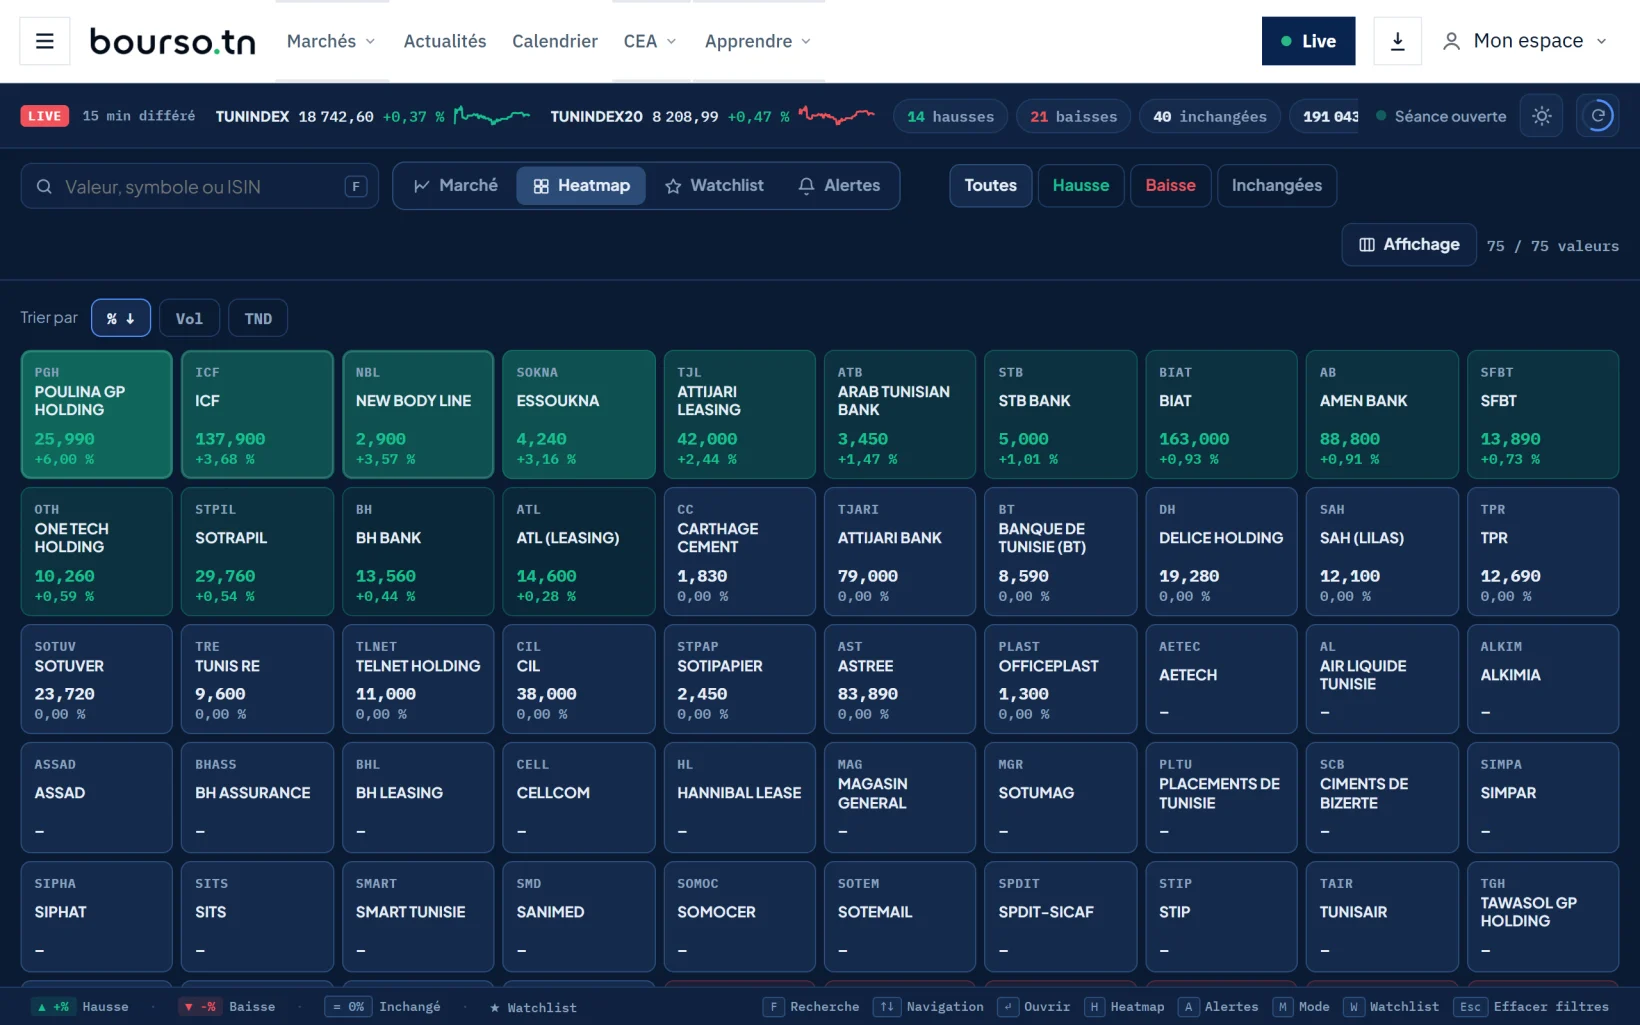Switch to Marché view tab
The width and height of the screenshot is (1640, 1025).
pyautogui.click(x=456, y=186)
